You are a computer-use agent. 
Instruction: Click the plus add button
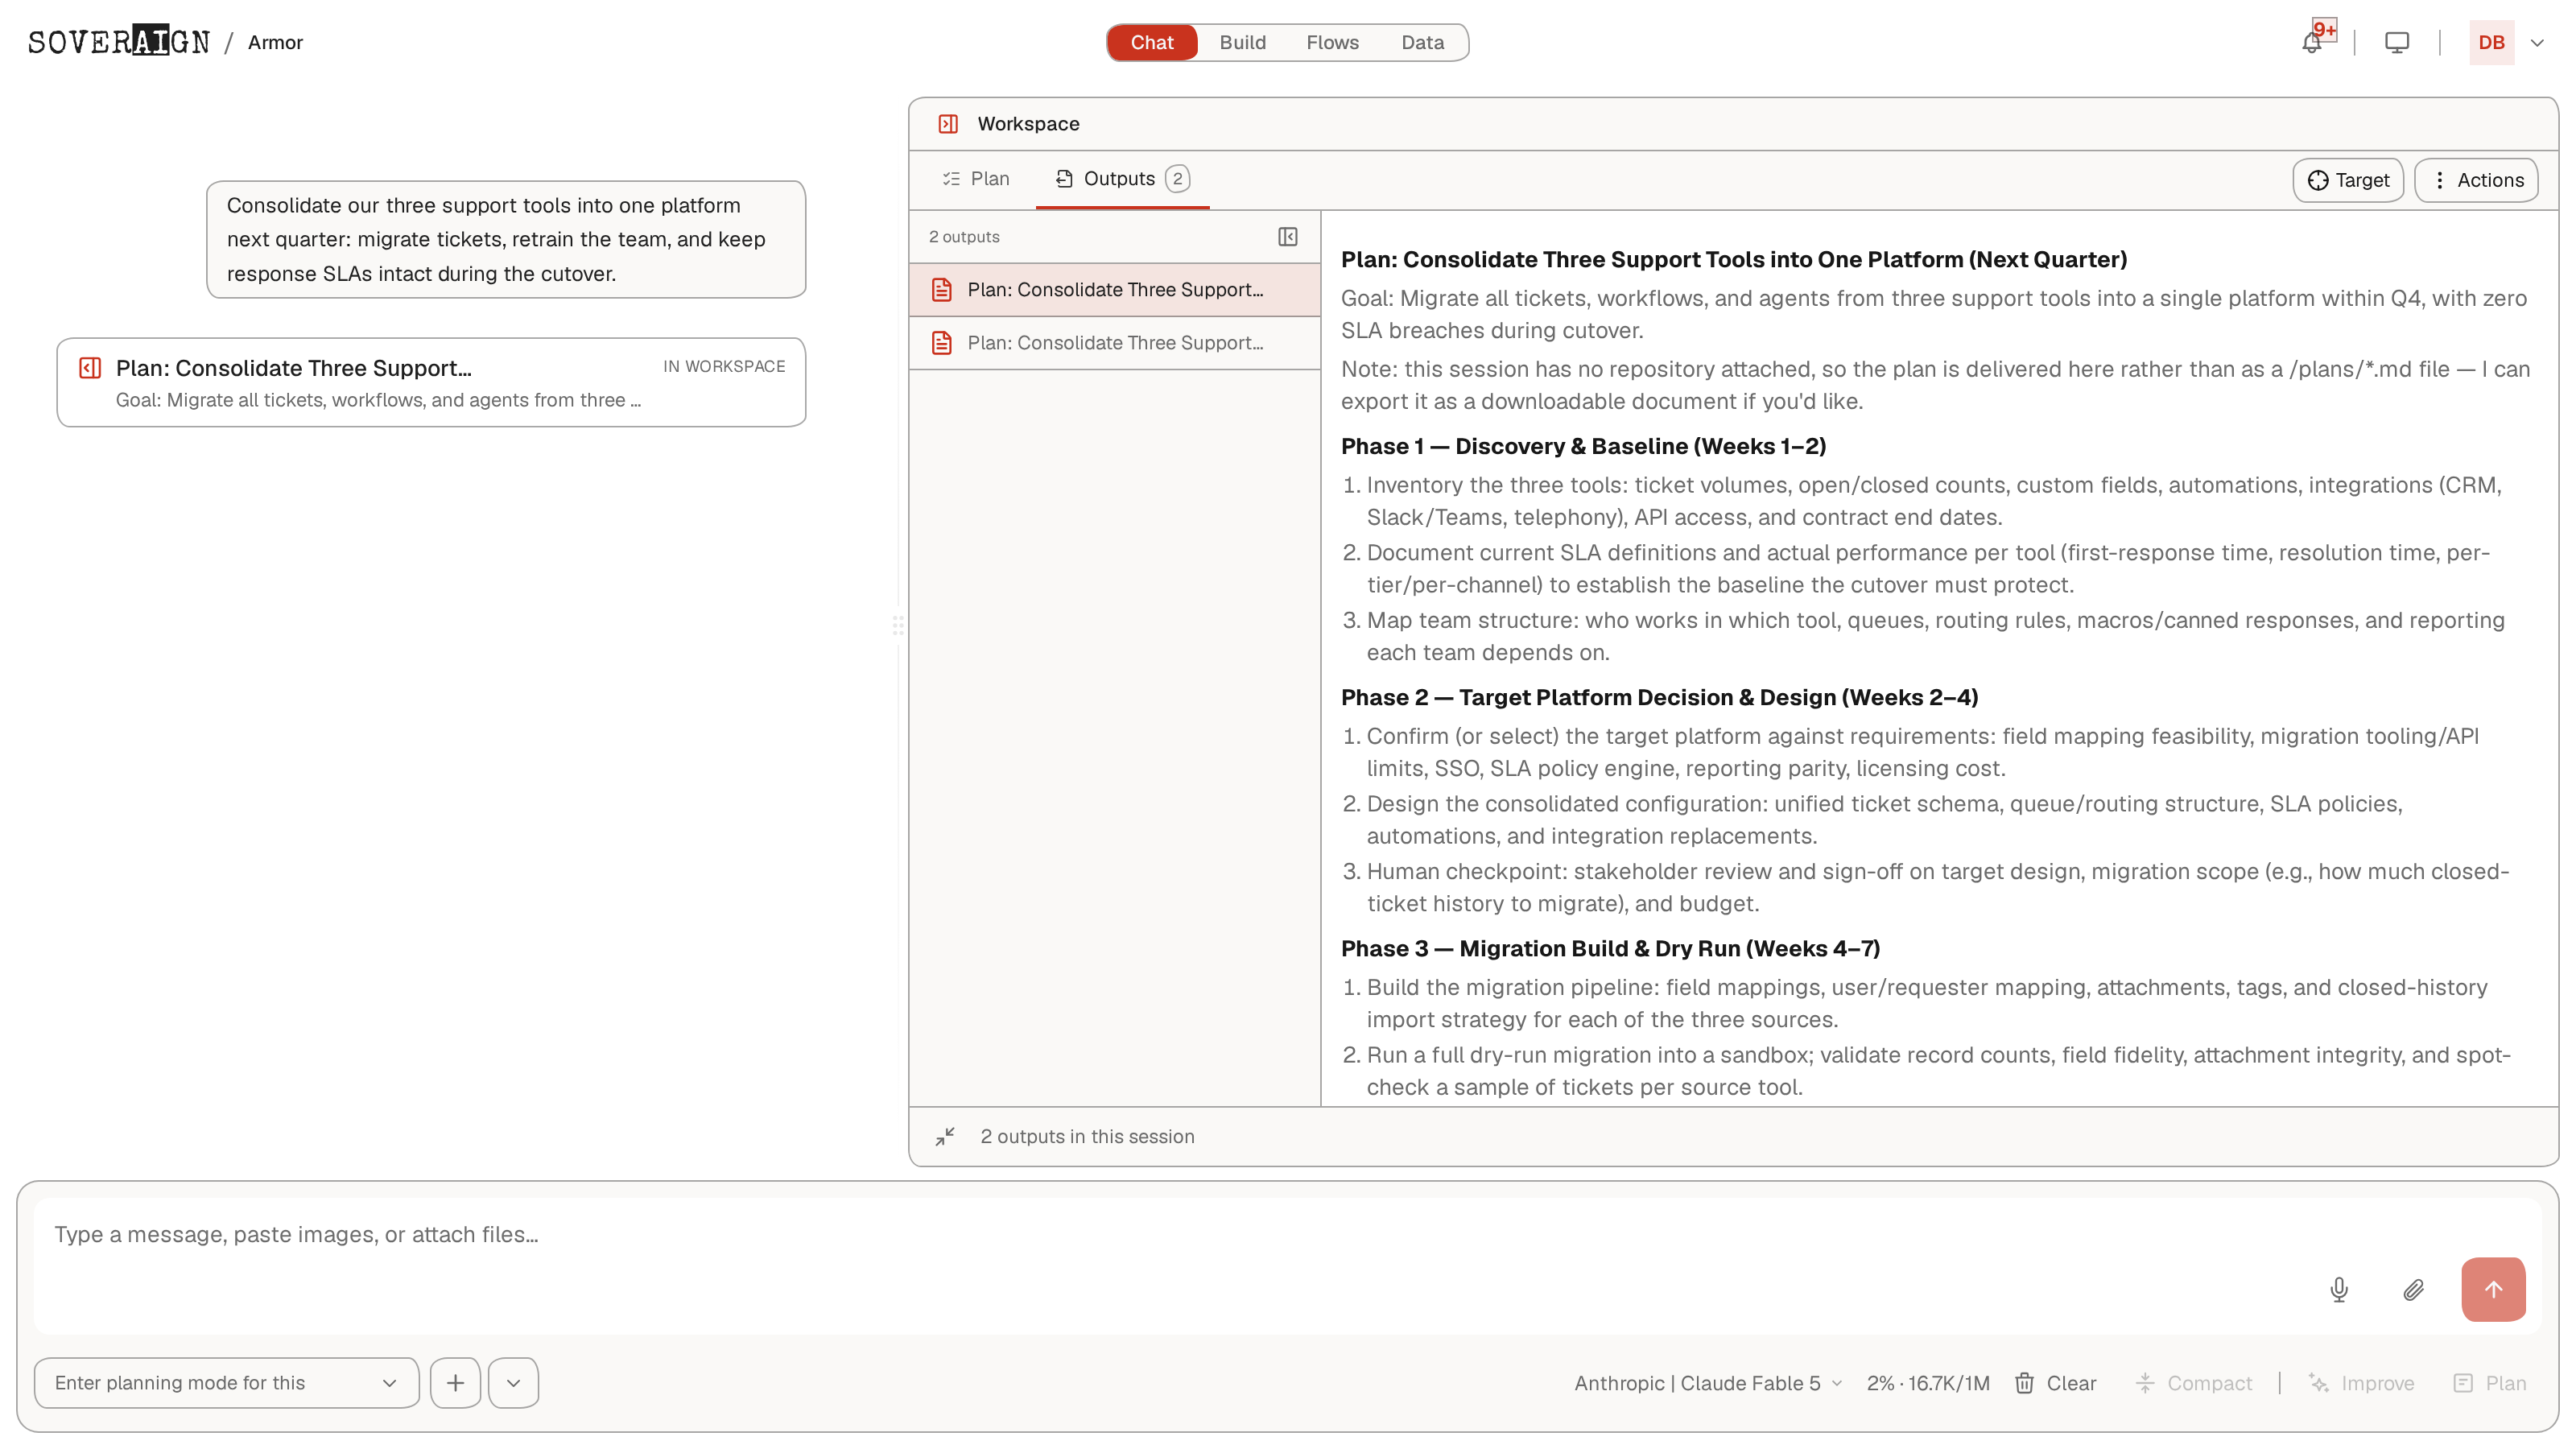tap(455, 1382)
